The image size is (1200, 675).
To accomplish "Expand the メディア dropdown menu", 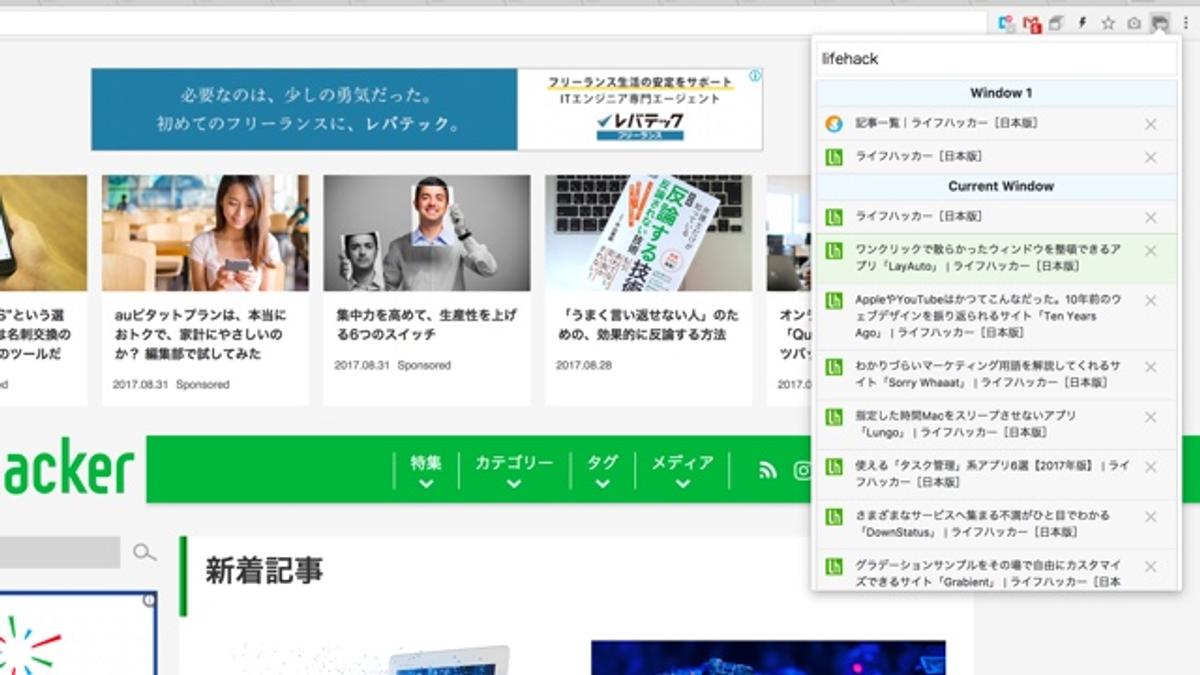I will [x=682, y=471].
